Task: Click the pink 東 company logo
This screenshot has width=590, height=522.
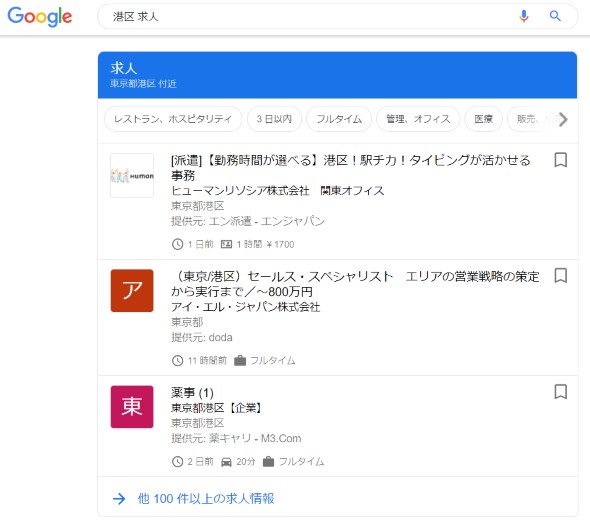Action: 132,407
